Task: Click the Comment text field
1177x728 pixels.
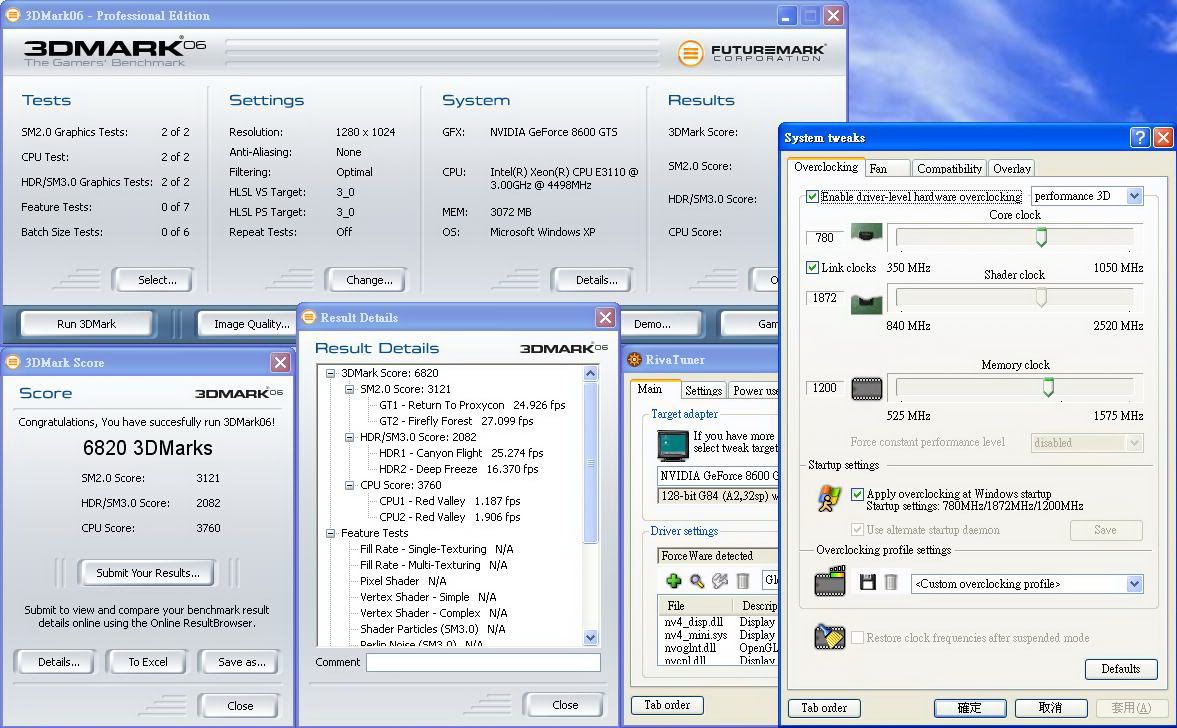Action: click(x=484, y=662)
